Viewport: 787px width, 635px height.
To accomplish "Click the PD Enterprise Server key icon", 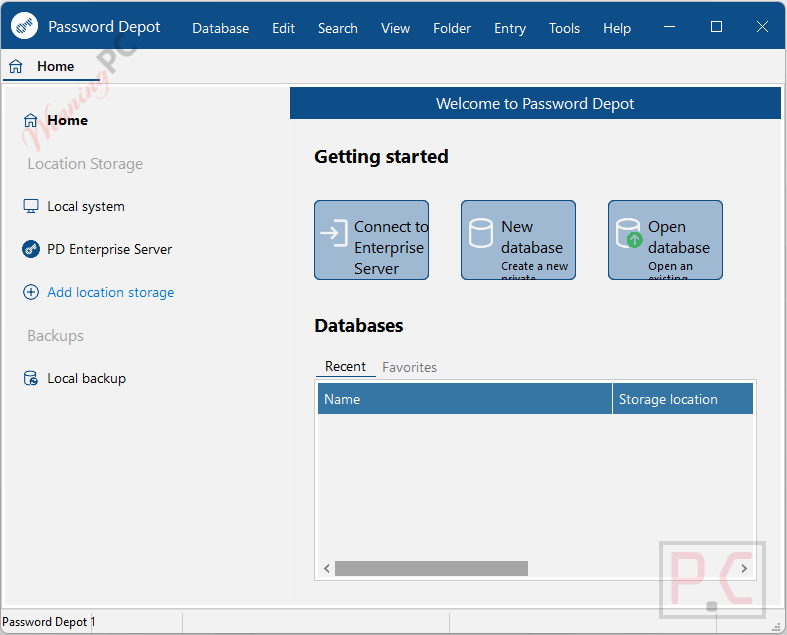I will tap(31, 249).
